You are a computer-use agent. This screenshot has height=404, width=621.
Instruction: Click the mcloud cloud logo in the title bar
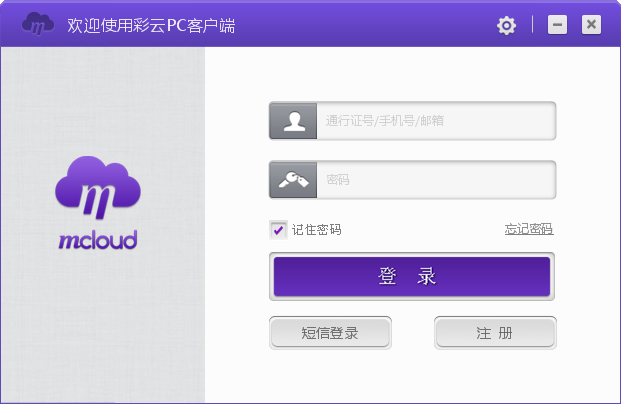(38, 24)
